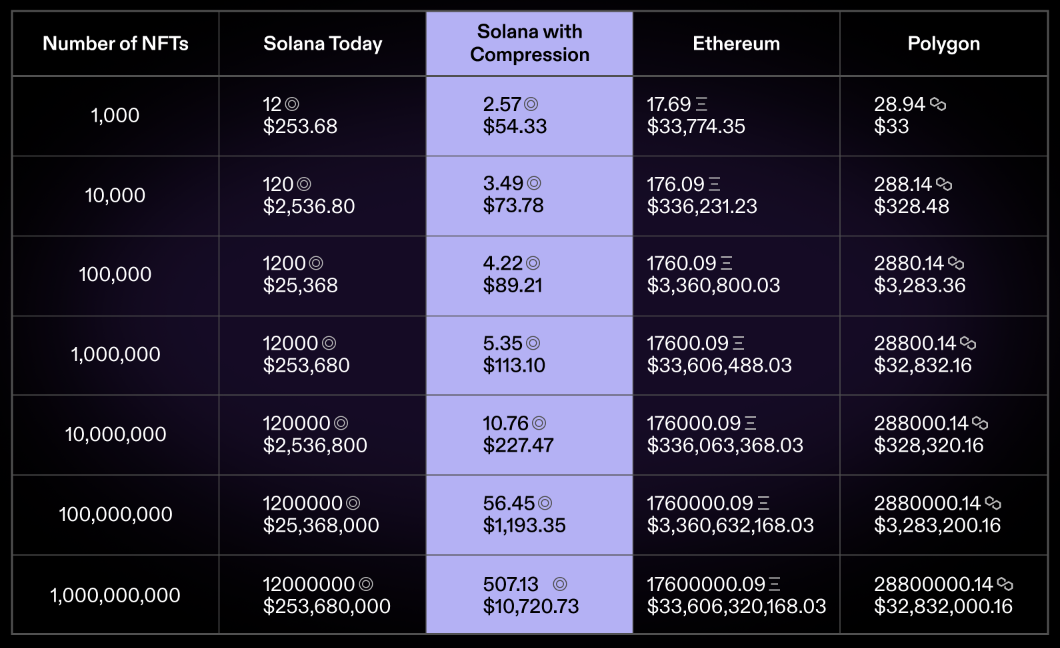Click the Ethereum symbol after 17.69
The height and width of the screenshot is (648, 1060).
click(x=702, y=104)
